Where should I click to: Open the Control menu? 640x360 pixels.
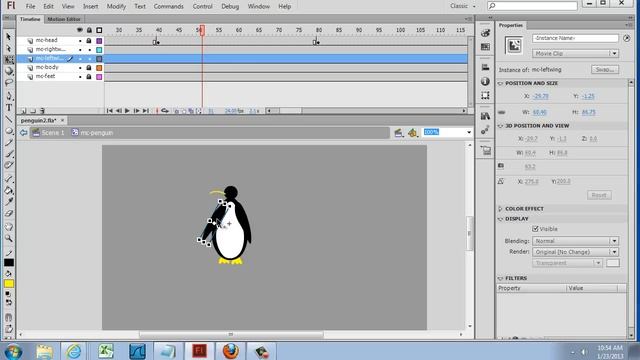pyautogui.click(x=202, y=7)
